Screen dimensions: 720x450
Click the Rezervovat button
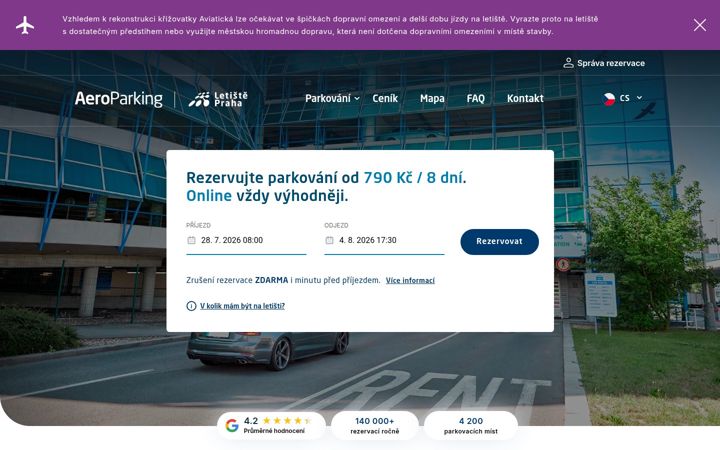point(499,242)
